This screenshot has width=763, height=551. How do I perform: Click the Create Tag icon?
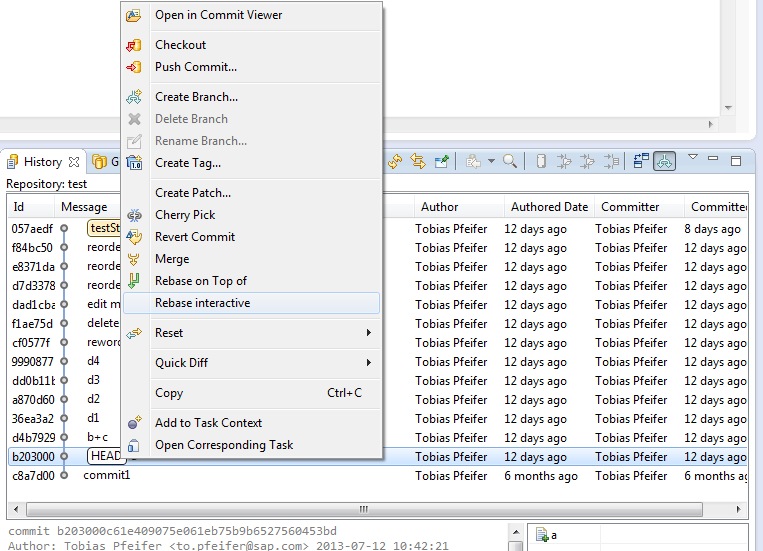(134, 163)
